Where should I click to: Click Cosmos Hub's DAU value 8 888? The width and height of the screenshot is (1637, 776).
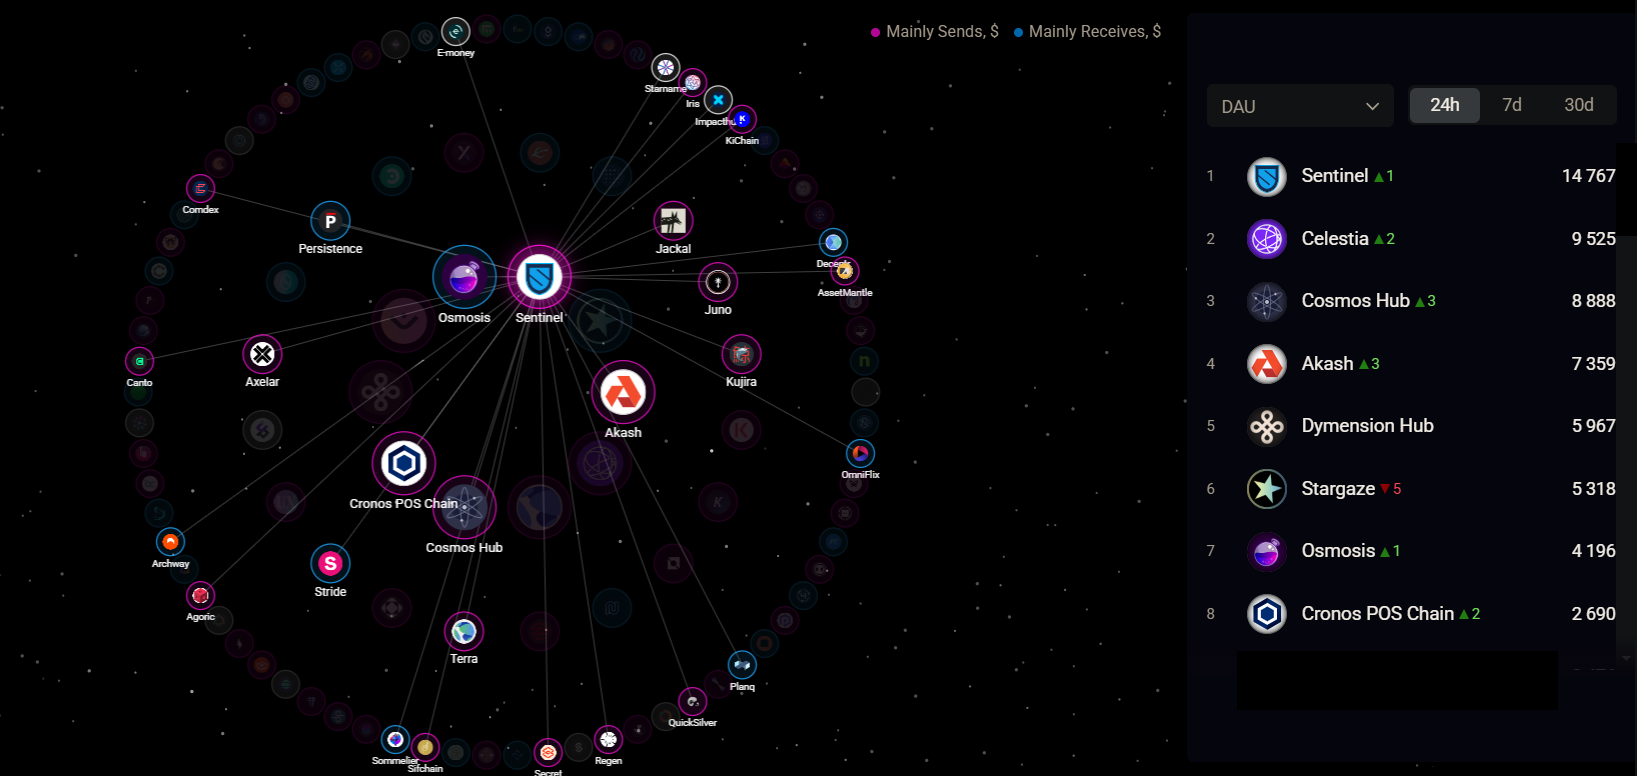click(1593, 301)
